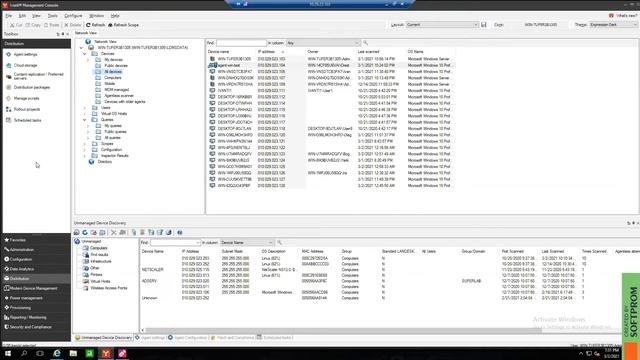The height and width of the screenshot is (360, 640).
Task: Open Internet Explorer from the taskbar
Action: (x=57, y=353)
